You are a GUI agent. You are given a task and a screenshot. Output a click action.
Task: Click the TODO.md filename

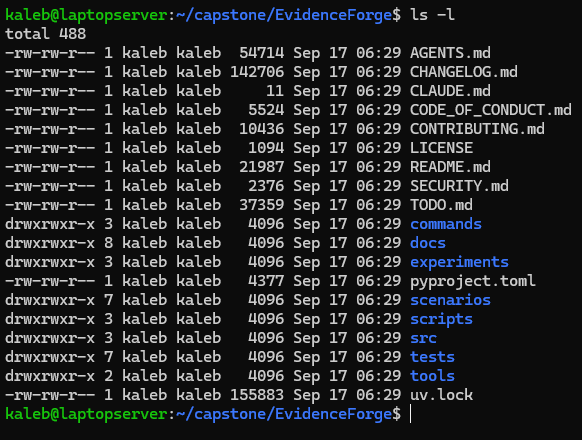441,205
